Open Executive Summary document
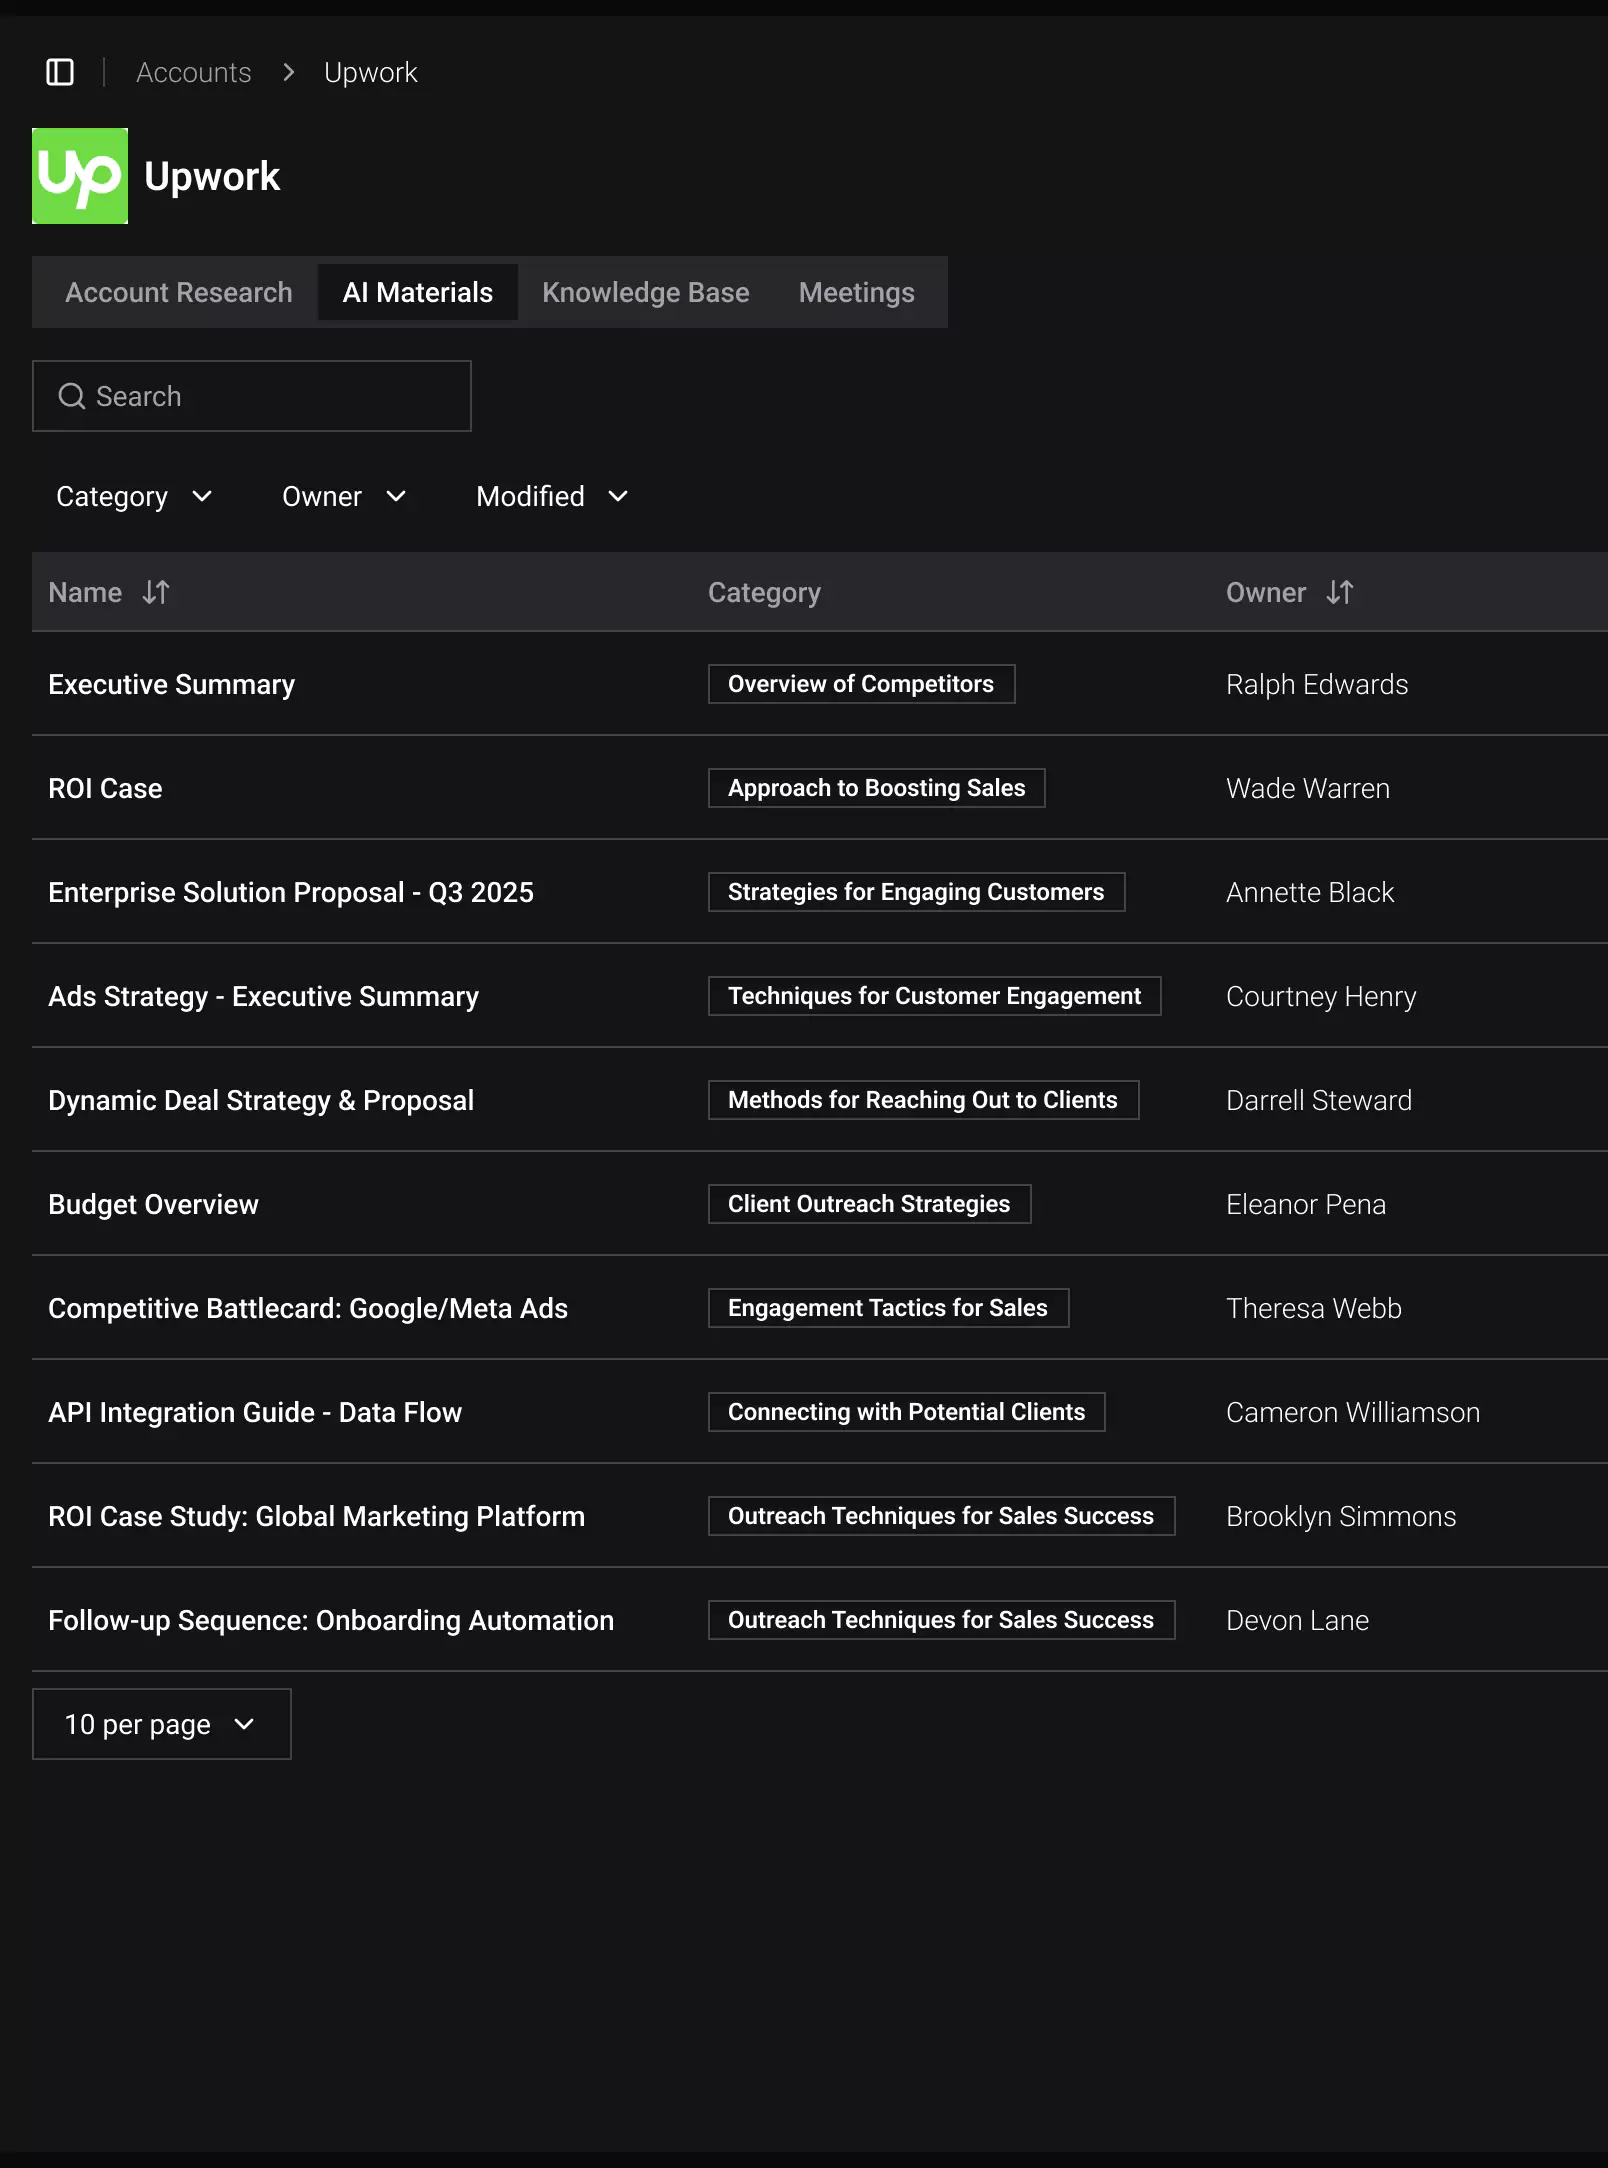This screenshot has width=1608, height=2168. coord(172,684)
